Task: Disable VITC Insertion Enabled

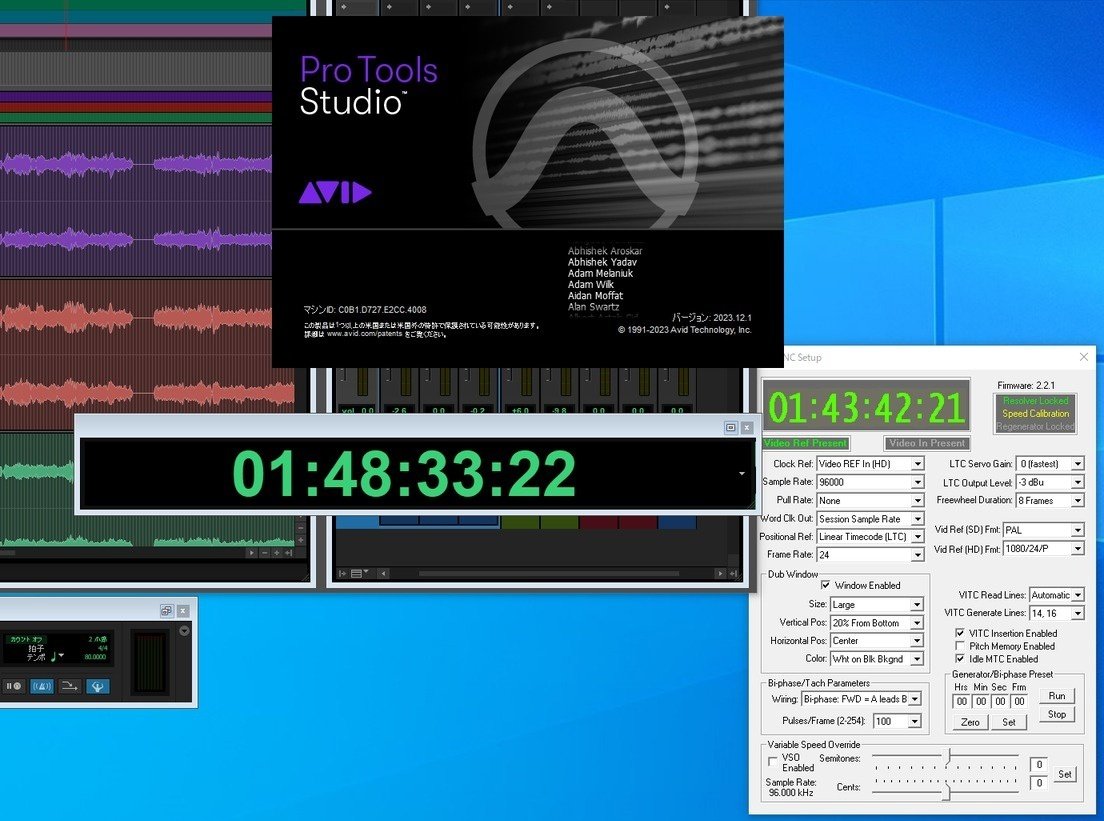Action: coord(960,633)
